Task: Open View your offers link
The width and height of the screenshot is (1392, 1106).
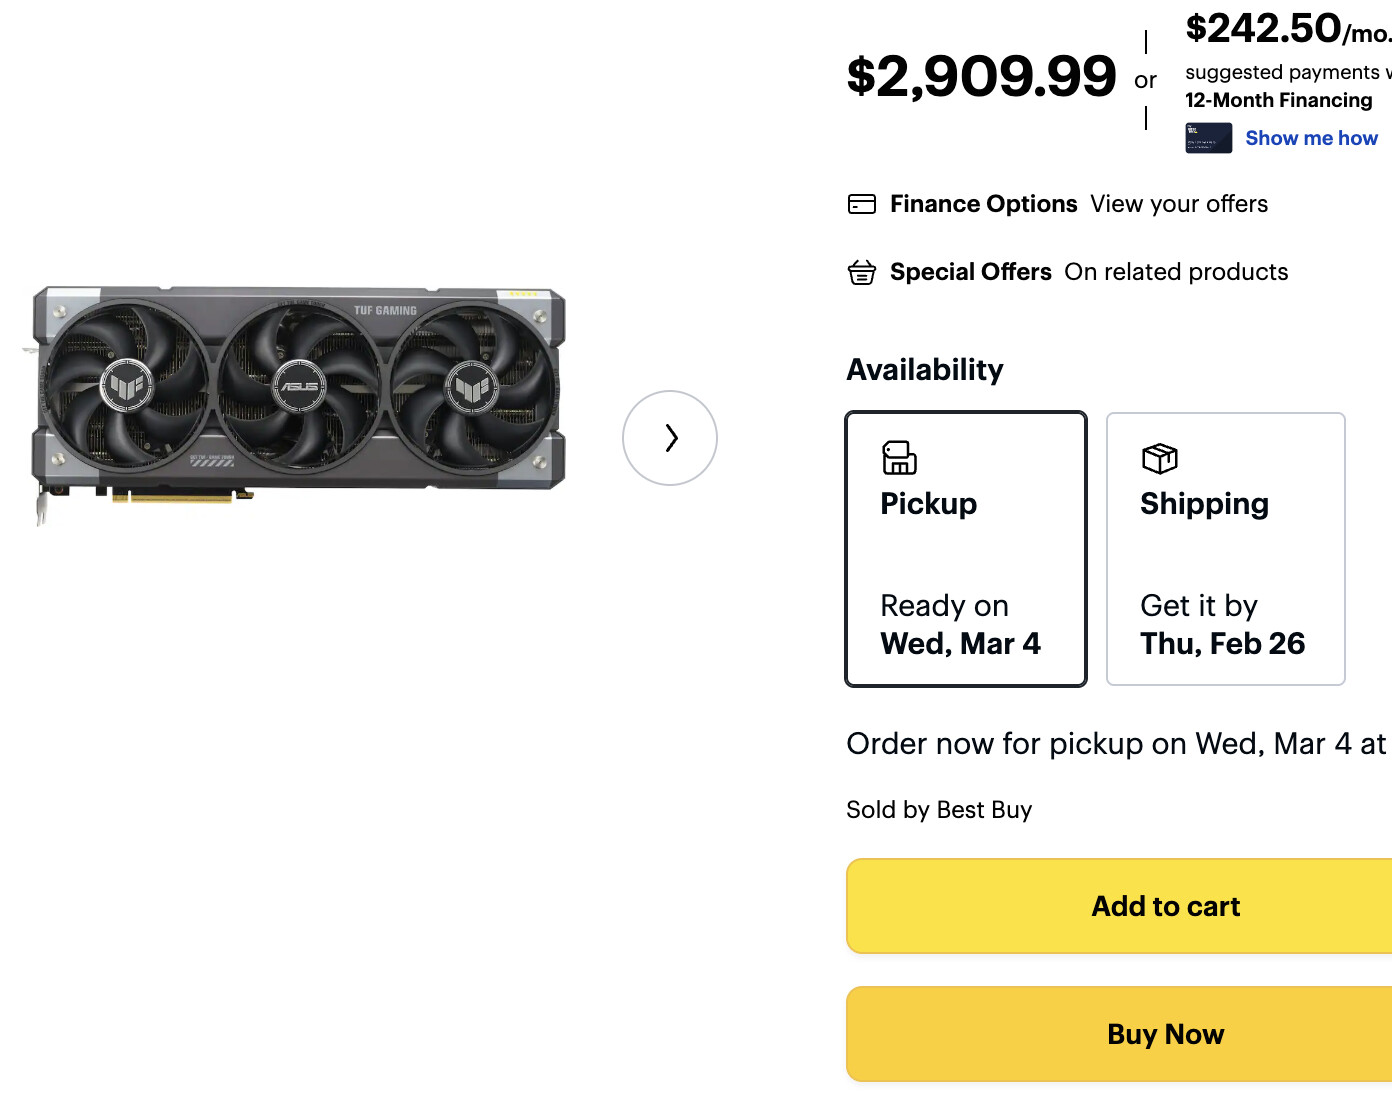Action: pyautogui.click(x=1179, y=204)
